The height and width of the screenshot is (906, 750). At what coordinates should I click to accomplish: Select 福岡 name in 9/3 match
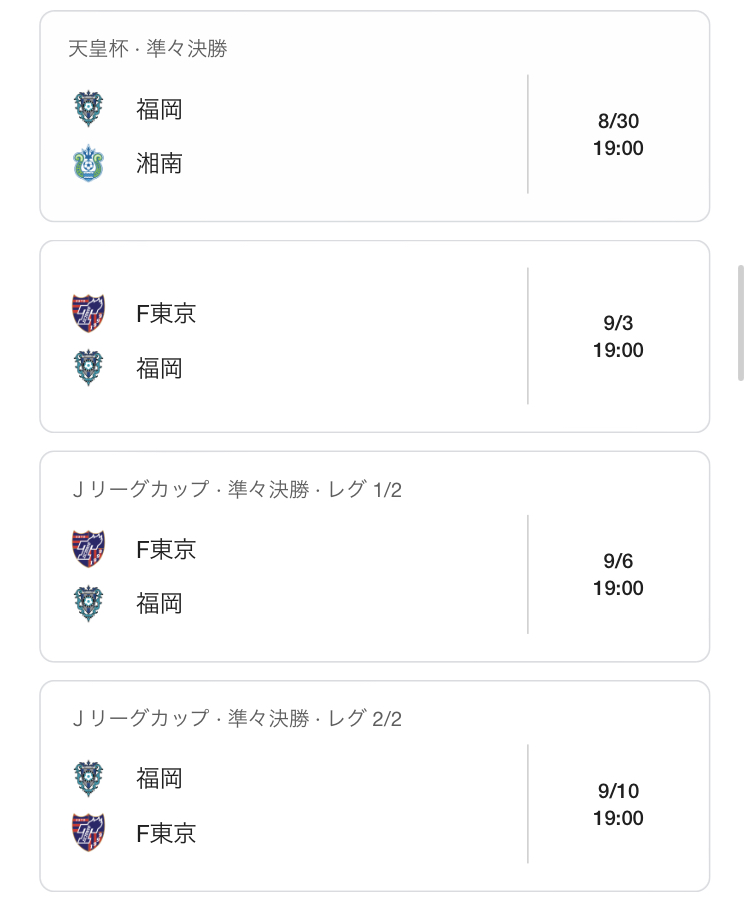(159, 368)
